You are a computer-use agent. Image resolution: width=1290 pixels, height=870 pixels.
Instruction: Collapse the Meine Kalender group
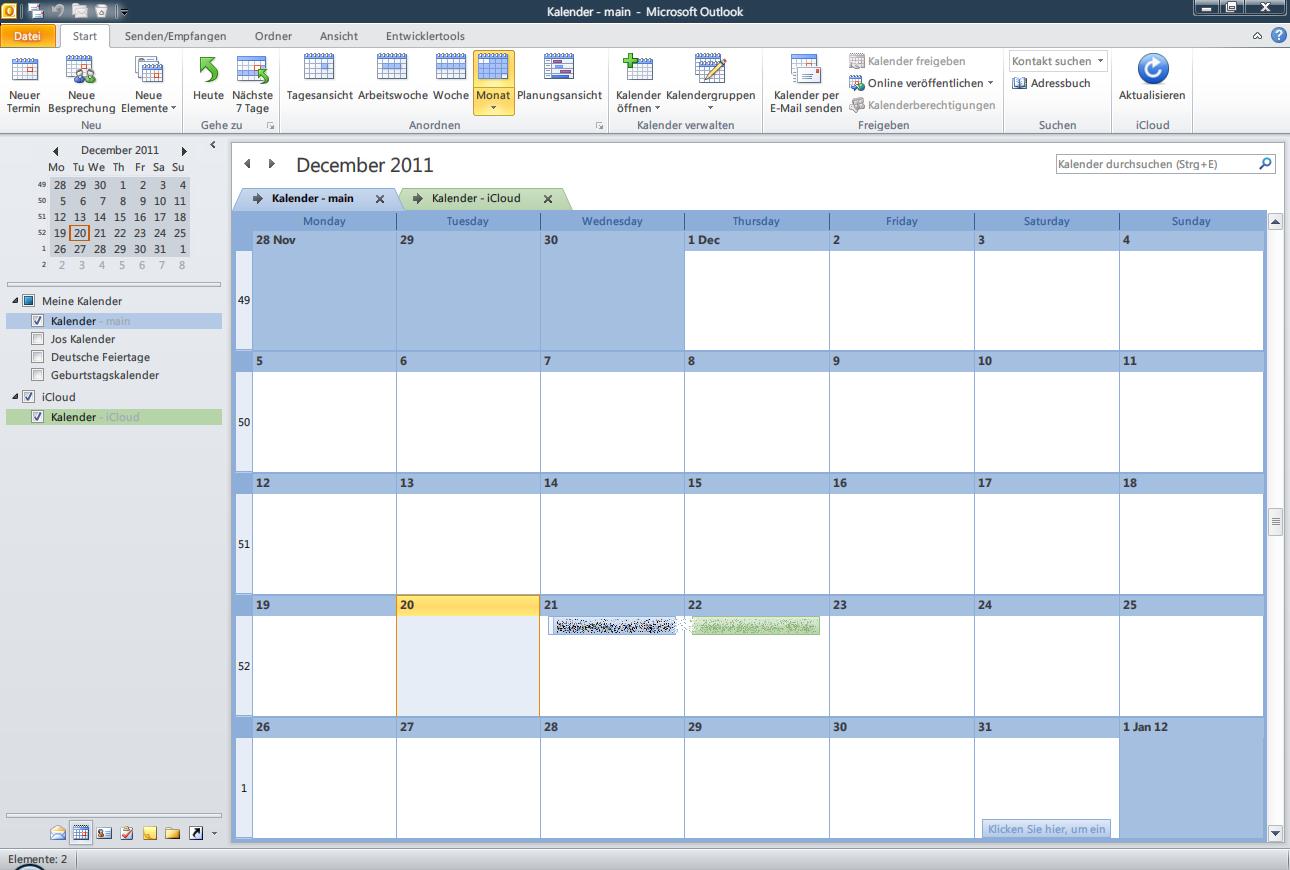15,301
